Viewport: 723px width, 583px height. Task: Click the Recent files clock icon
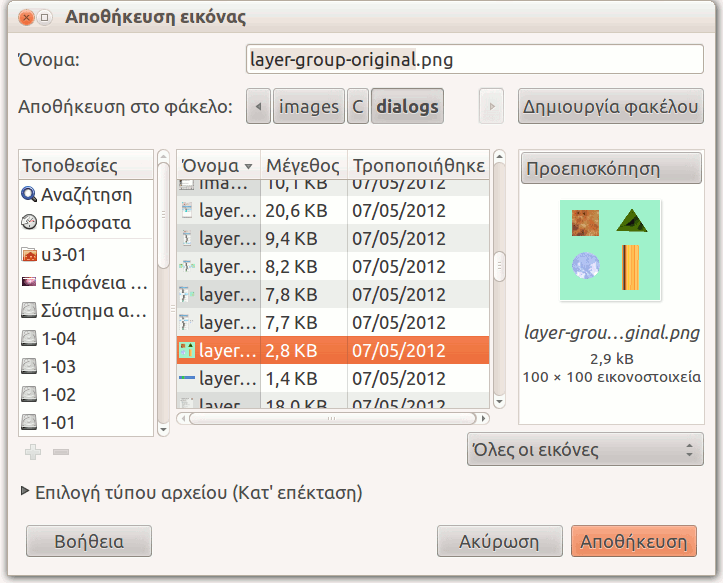pyautogui.click(x=29, y=222)
